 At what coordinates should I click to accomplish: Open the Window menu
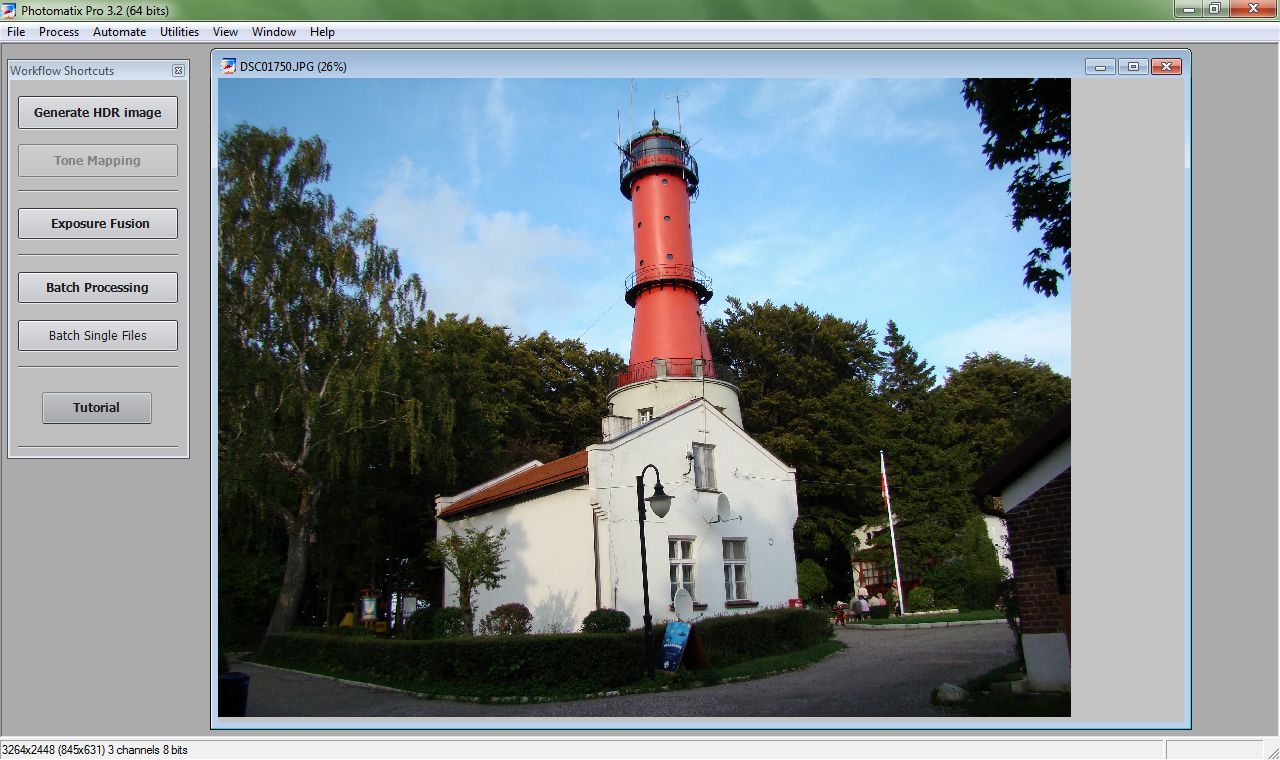pyautogui.click(x=273, y=32)
